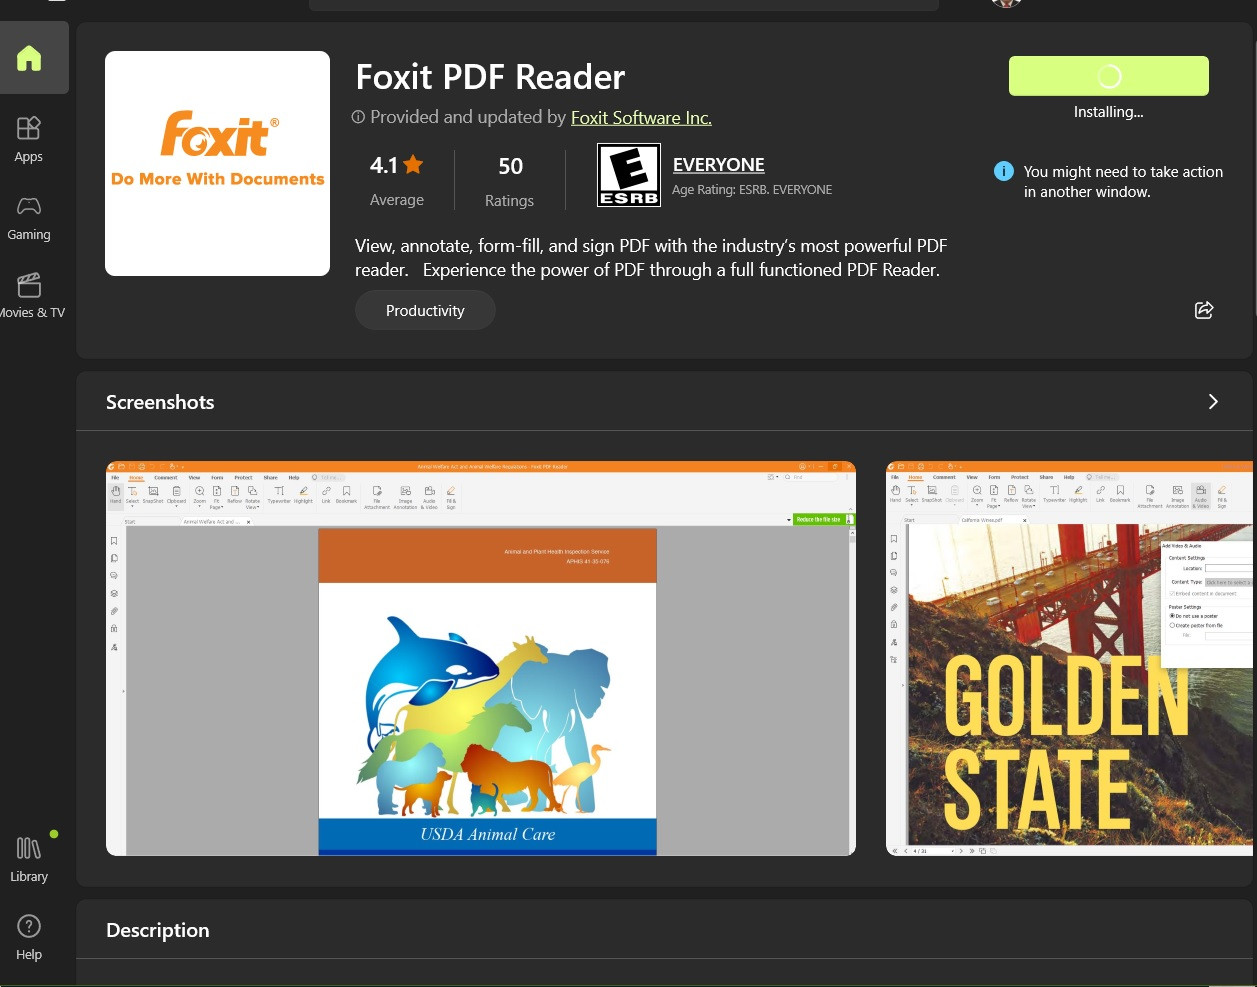1257x987 pixels.
Task: Click the 'Age Rating: ESRB. EVERYONE' text
Action: (752, 189)
